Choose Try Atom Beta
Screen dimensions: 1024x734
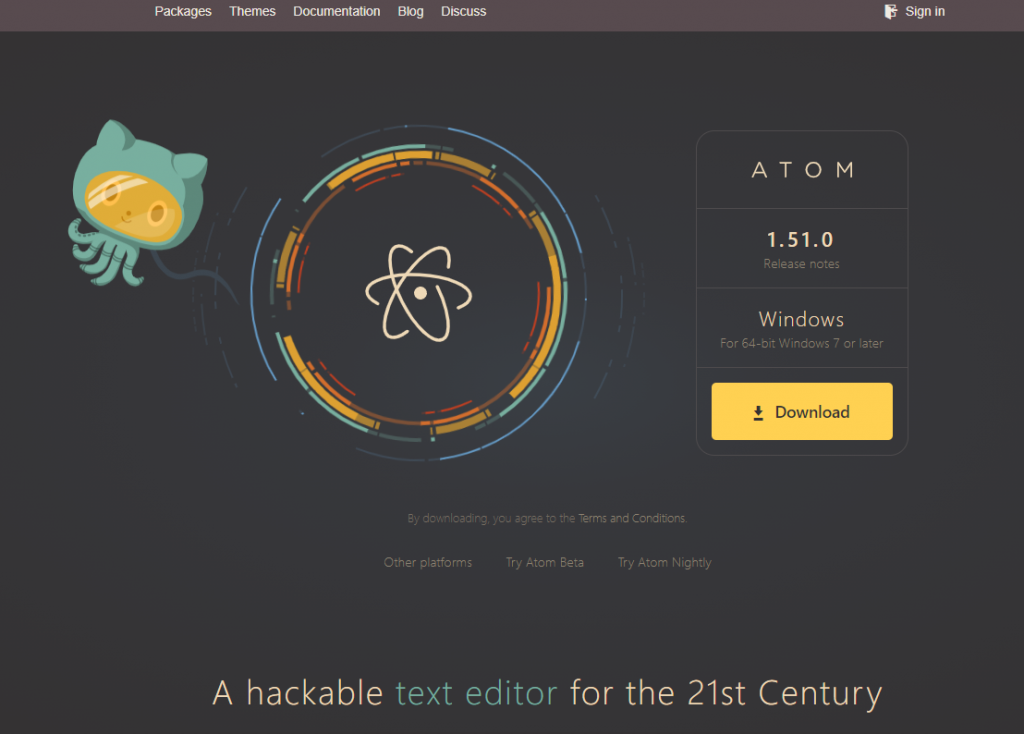544,562
